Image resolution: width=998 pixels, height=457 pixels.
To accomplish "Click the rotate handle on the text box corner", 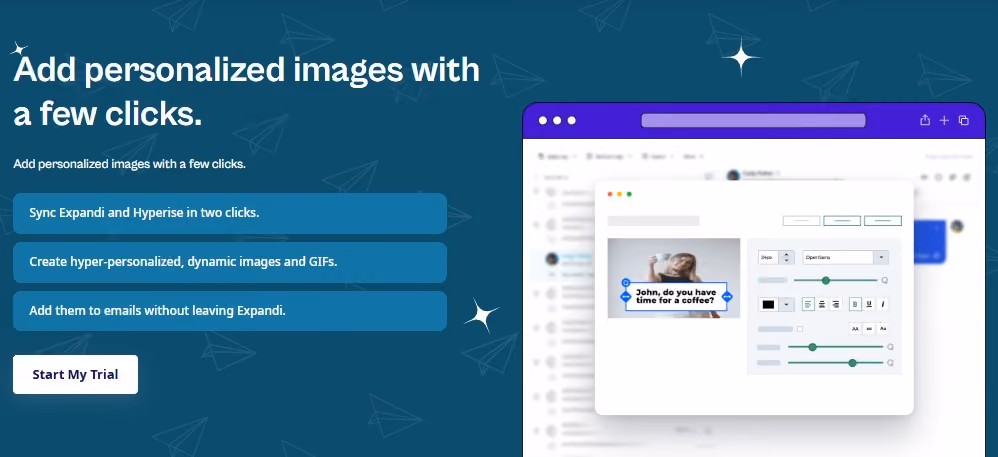I will tap(626, 282).
